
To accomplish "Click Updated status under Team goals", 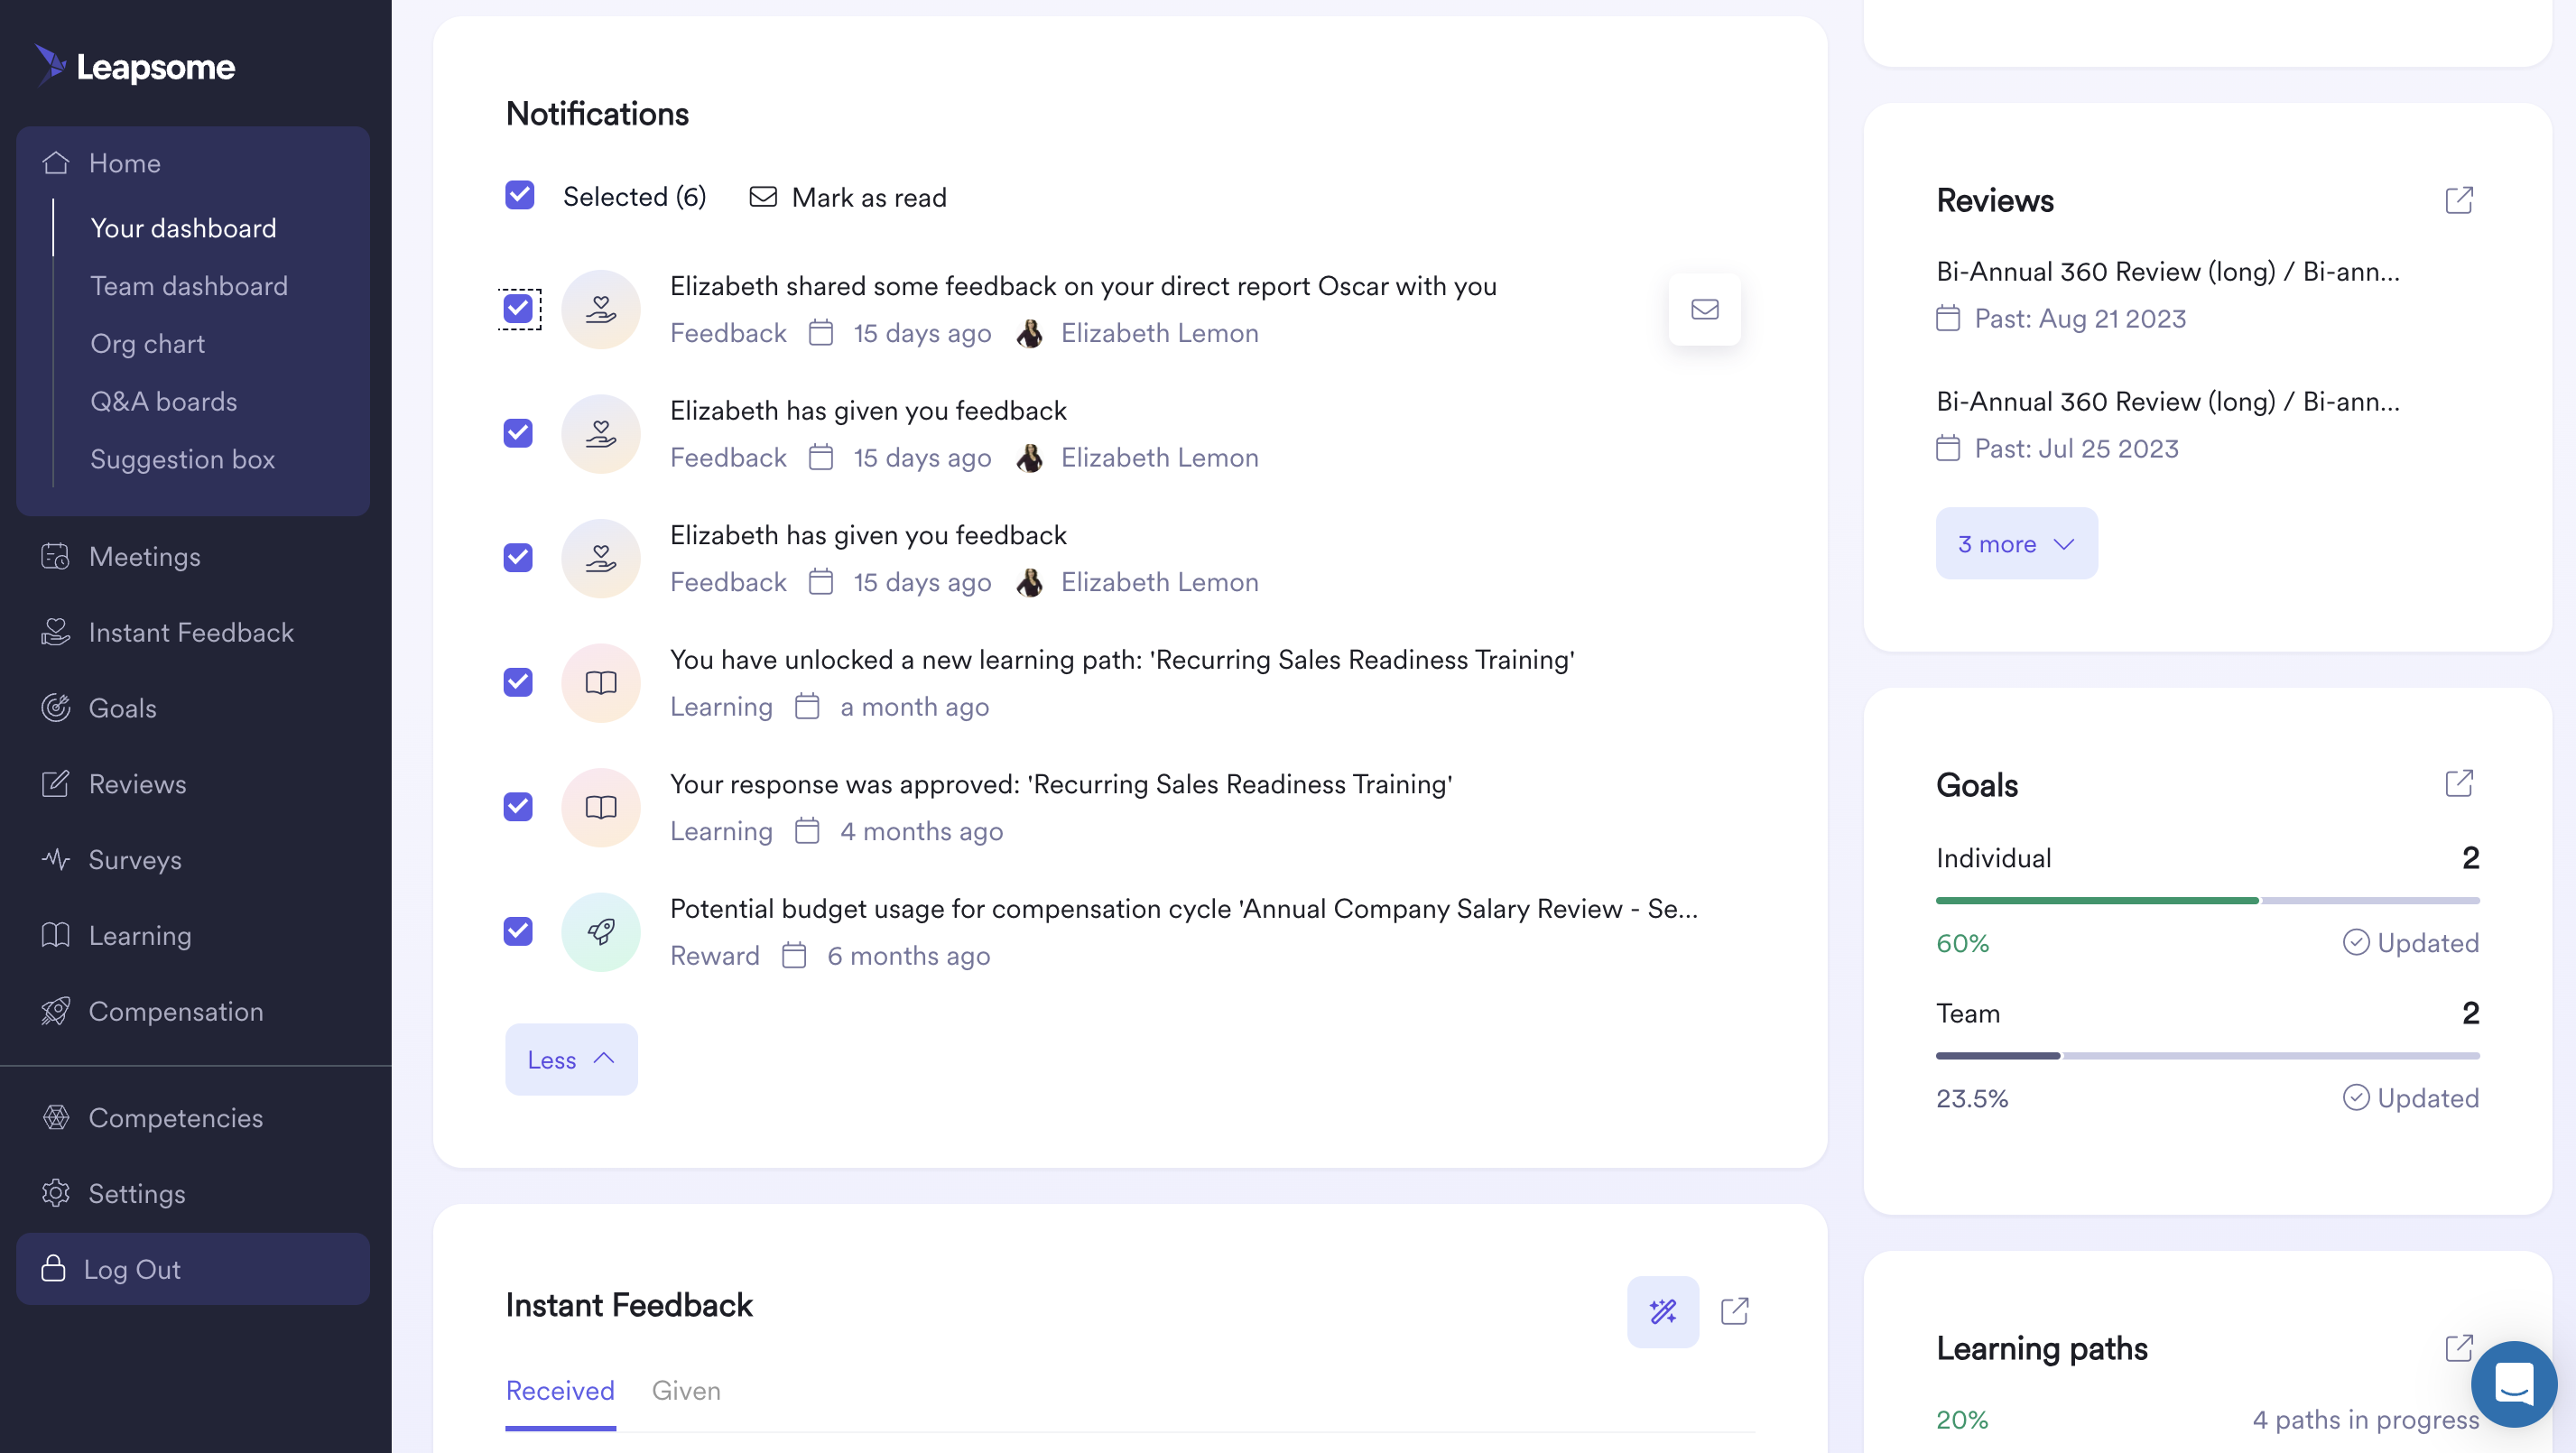I will click(2411, 1097).
